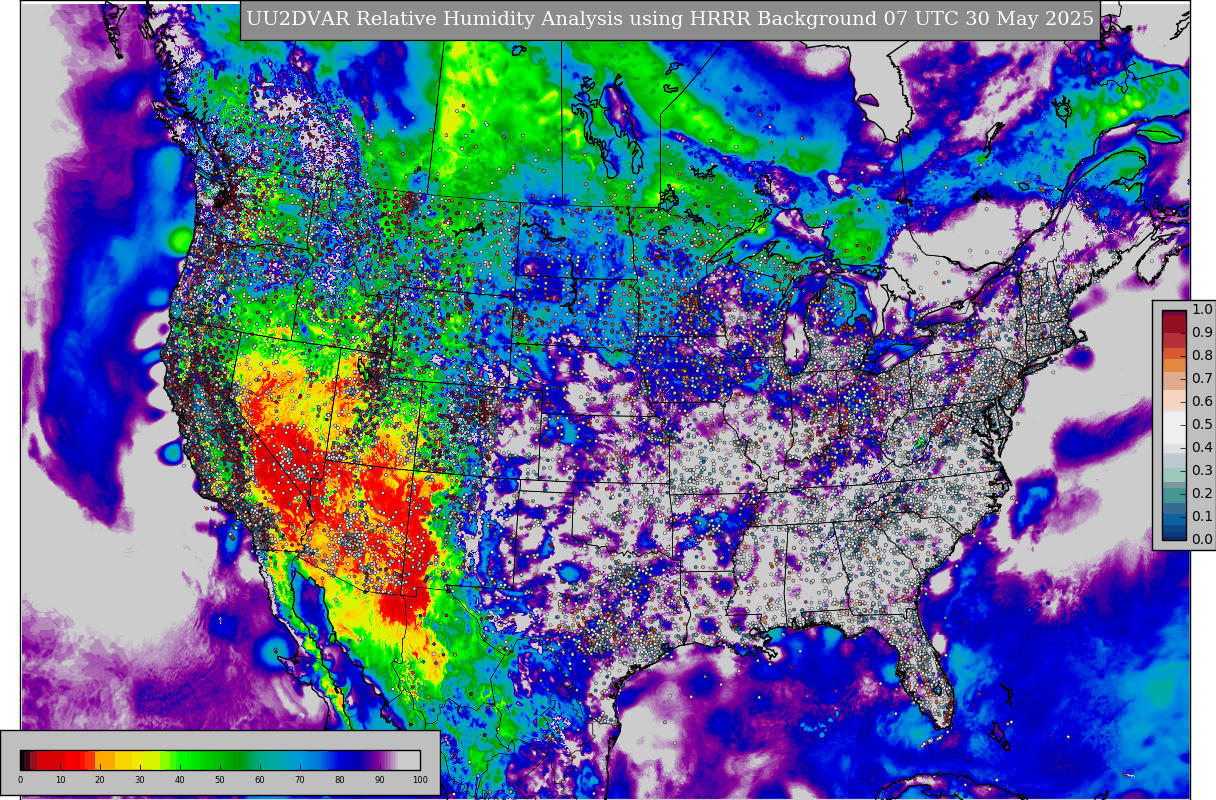This screenshot has width=1216, height=800.
Task: Click the '1.0' label on right colorbar
Action: (x=1201, y=309)
